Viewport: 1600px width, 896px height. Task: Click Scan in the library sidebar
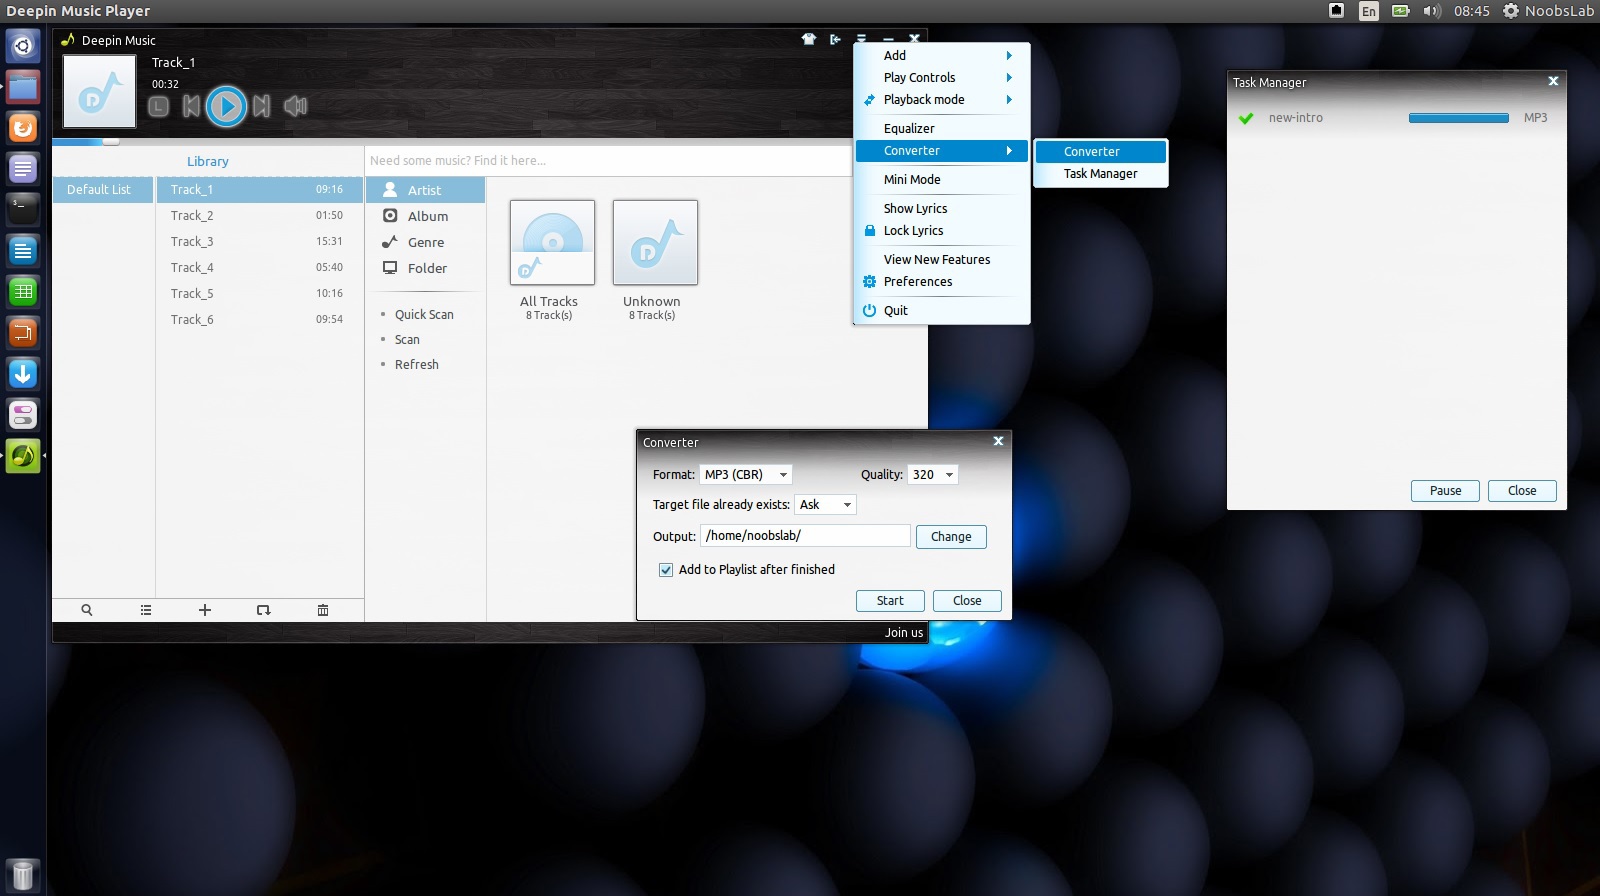coord(407,339)
